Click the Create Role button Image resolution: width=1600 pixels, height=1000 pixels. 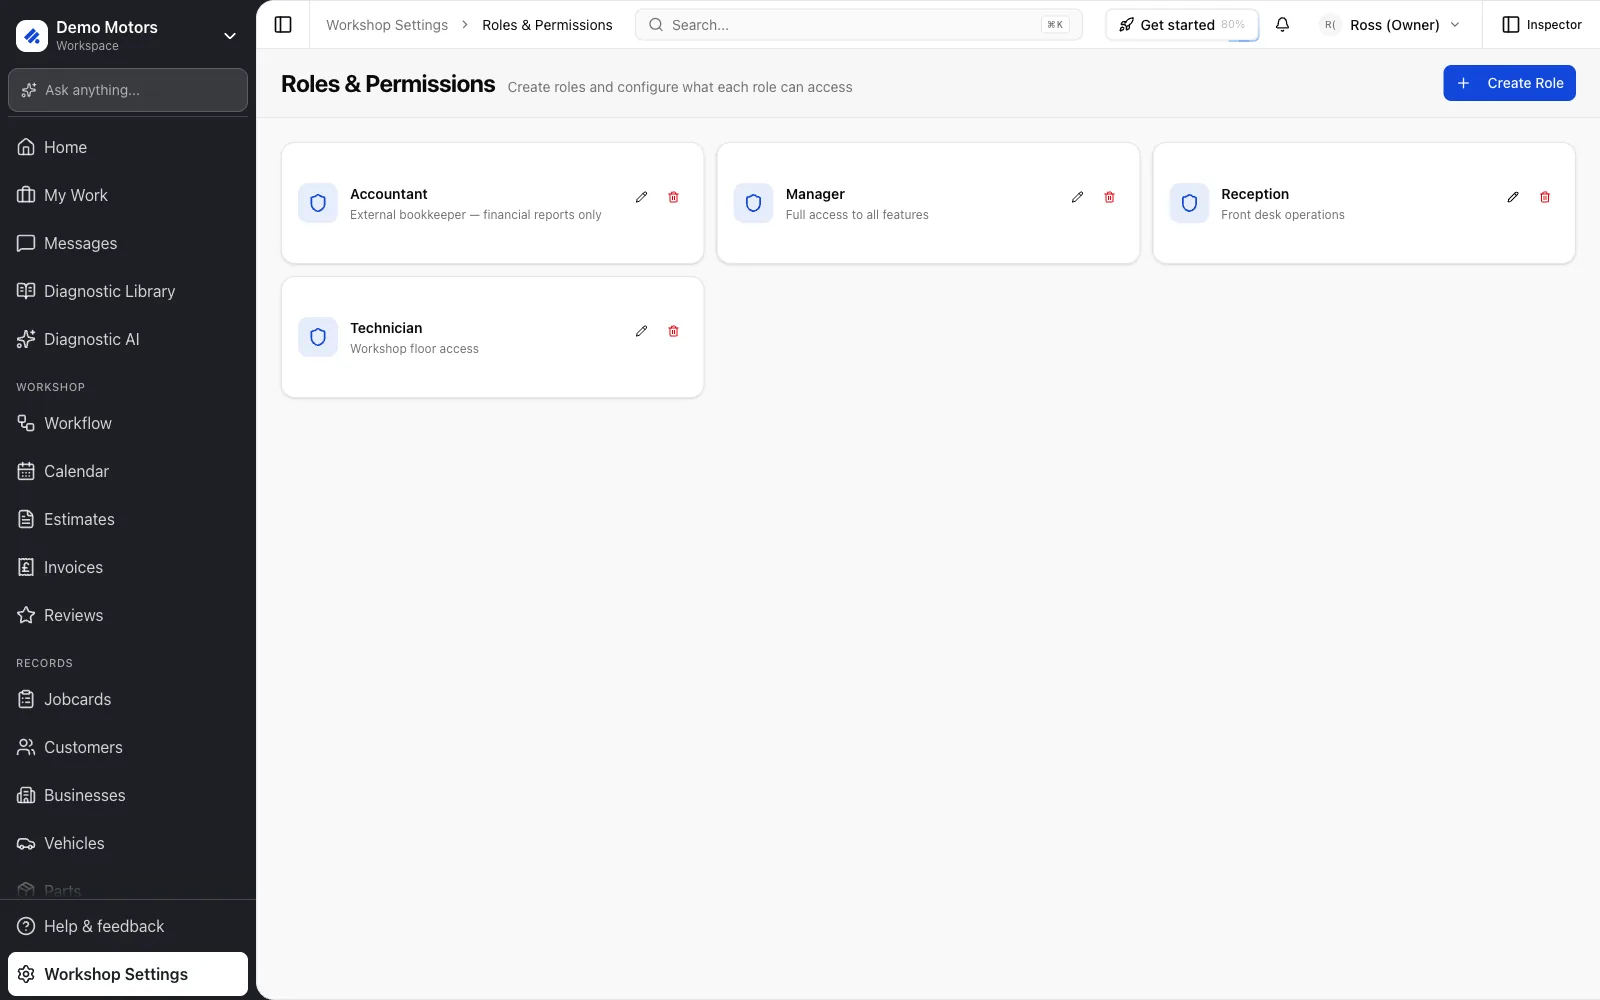pyautogui.click(x=1509, y=83)
